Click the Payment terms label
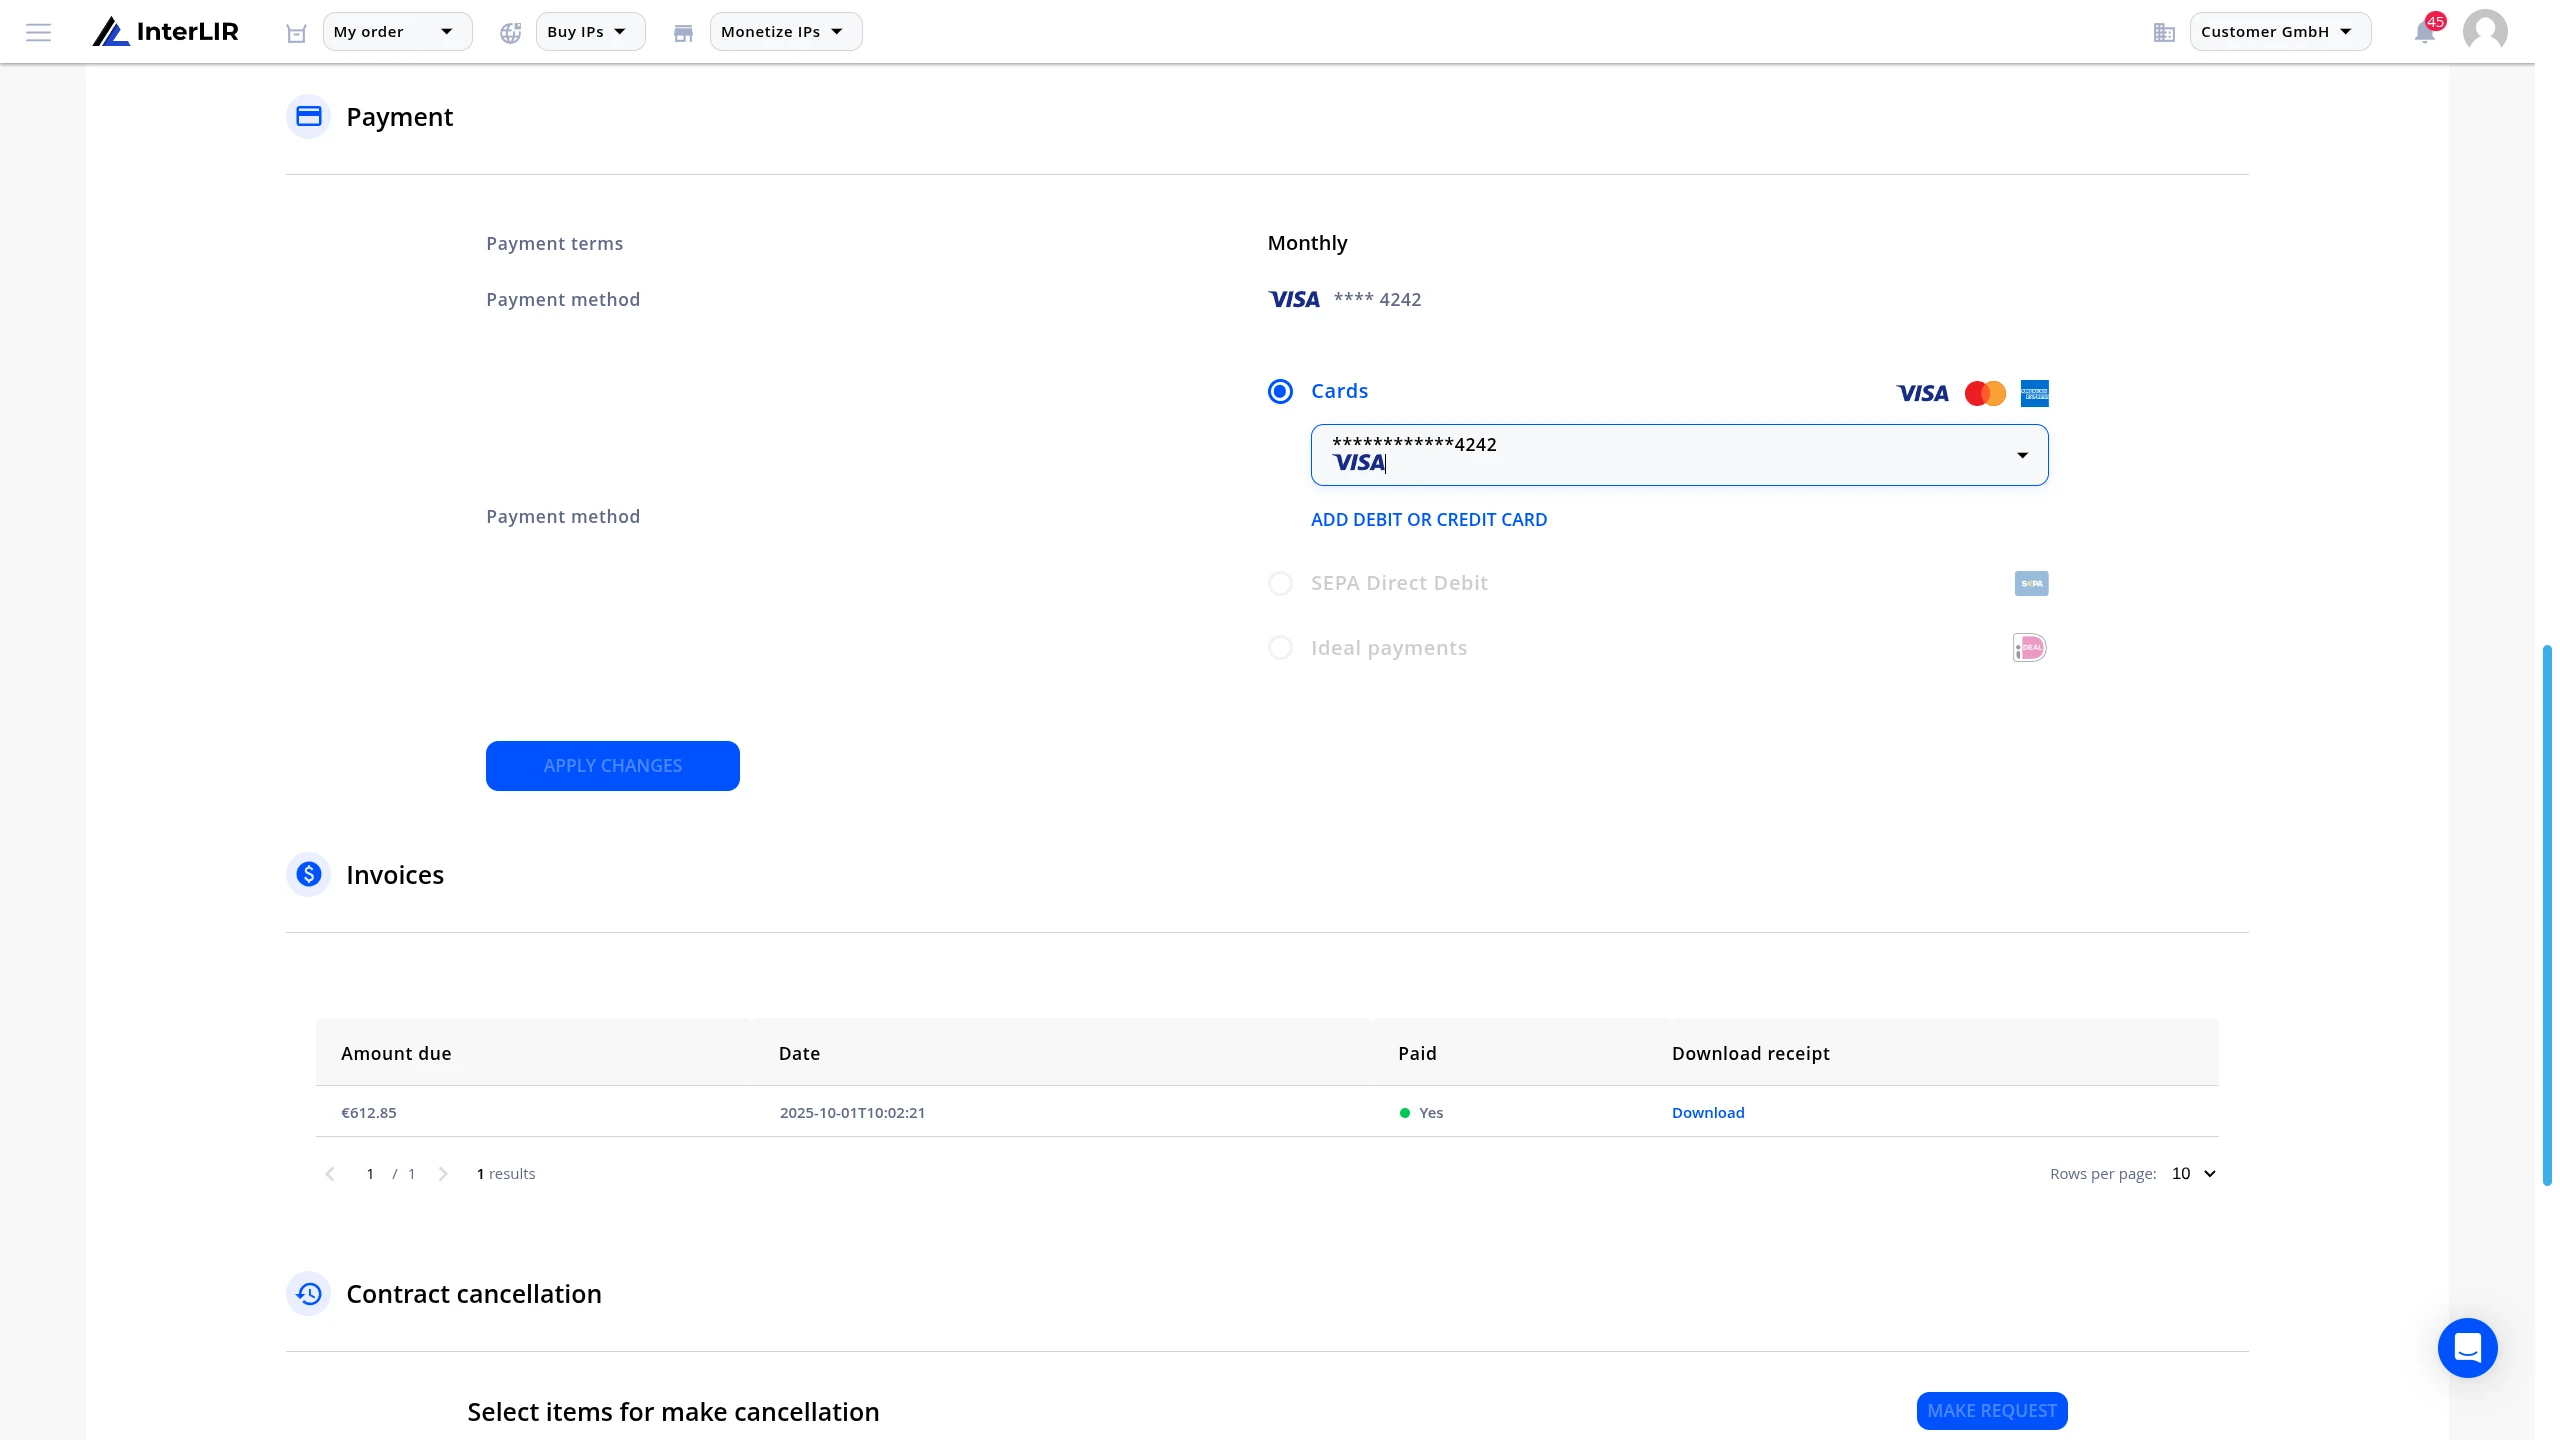 tap(554, 244)
